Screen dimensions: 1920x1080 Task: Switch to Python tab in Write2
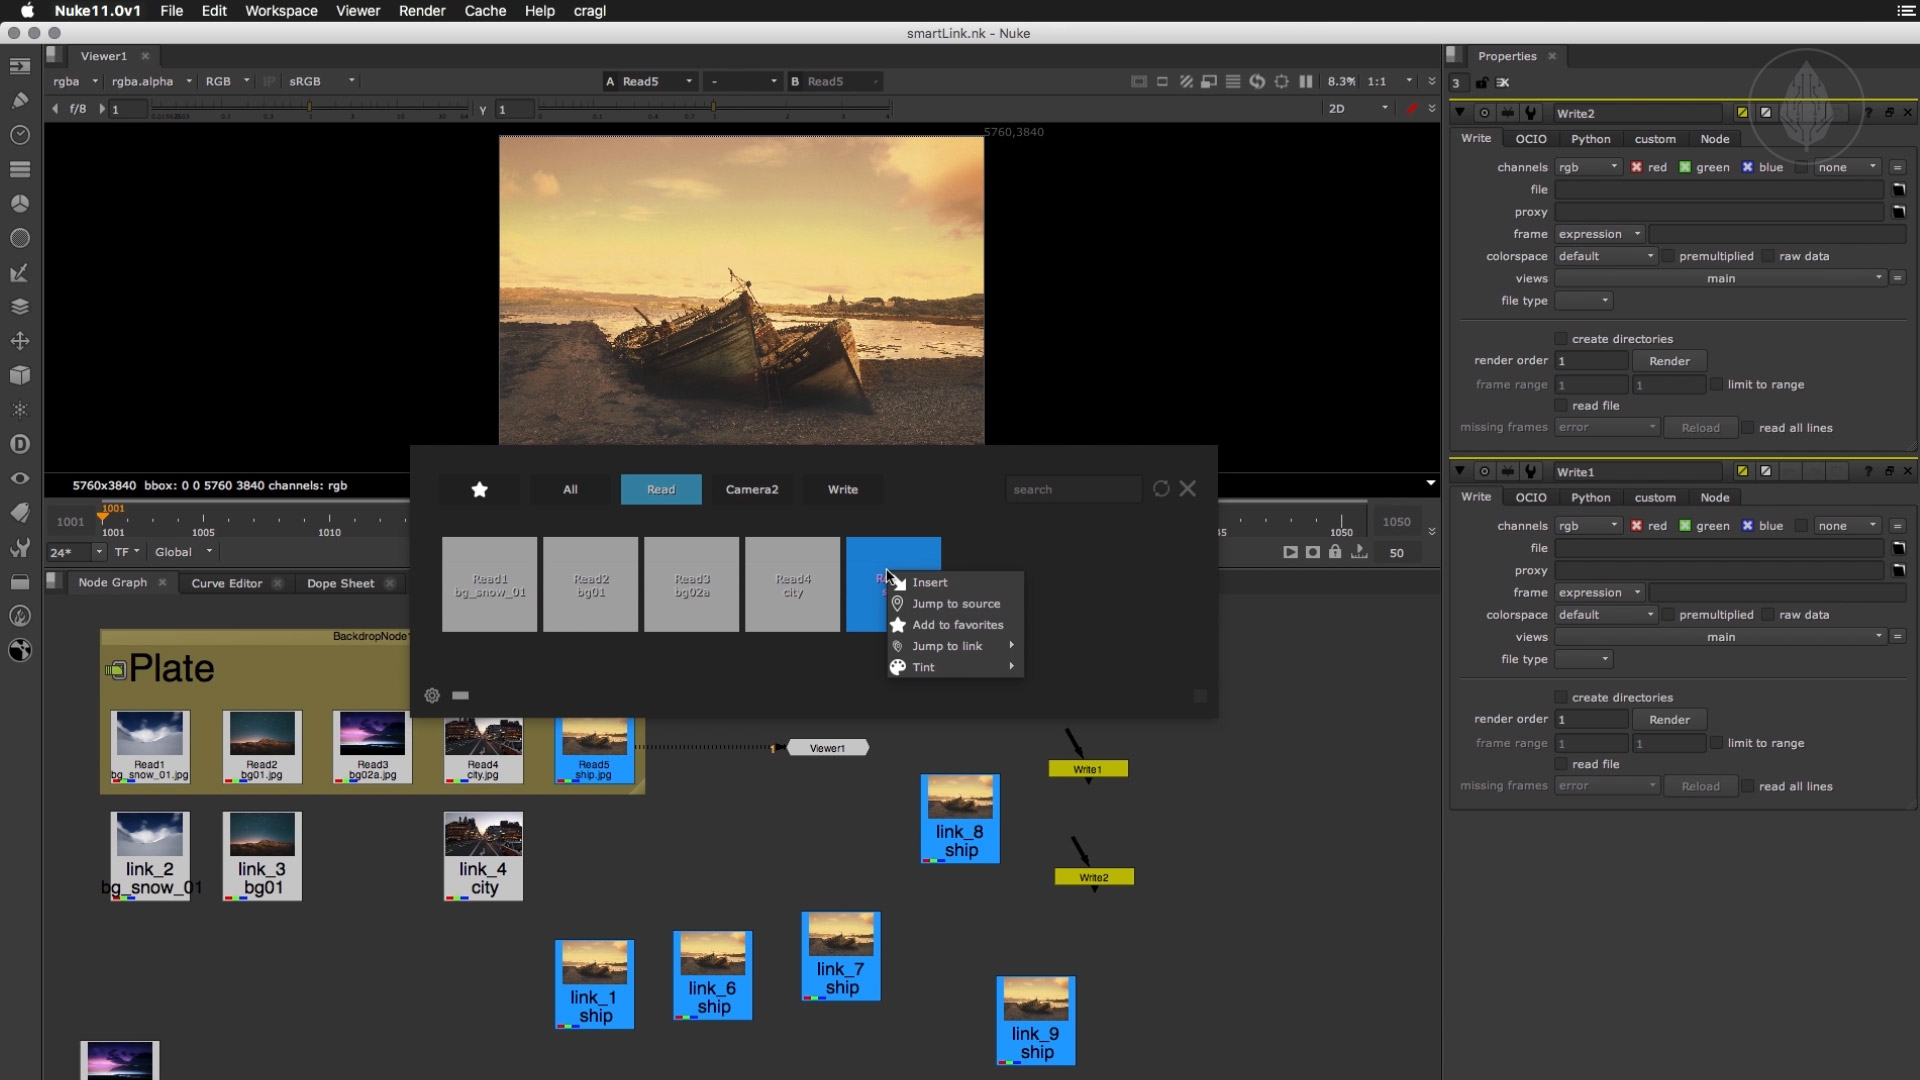[x=1590, y=139]
